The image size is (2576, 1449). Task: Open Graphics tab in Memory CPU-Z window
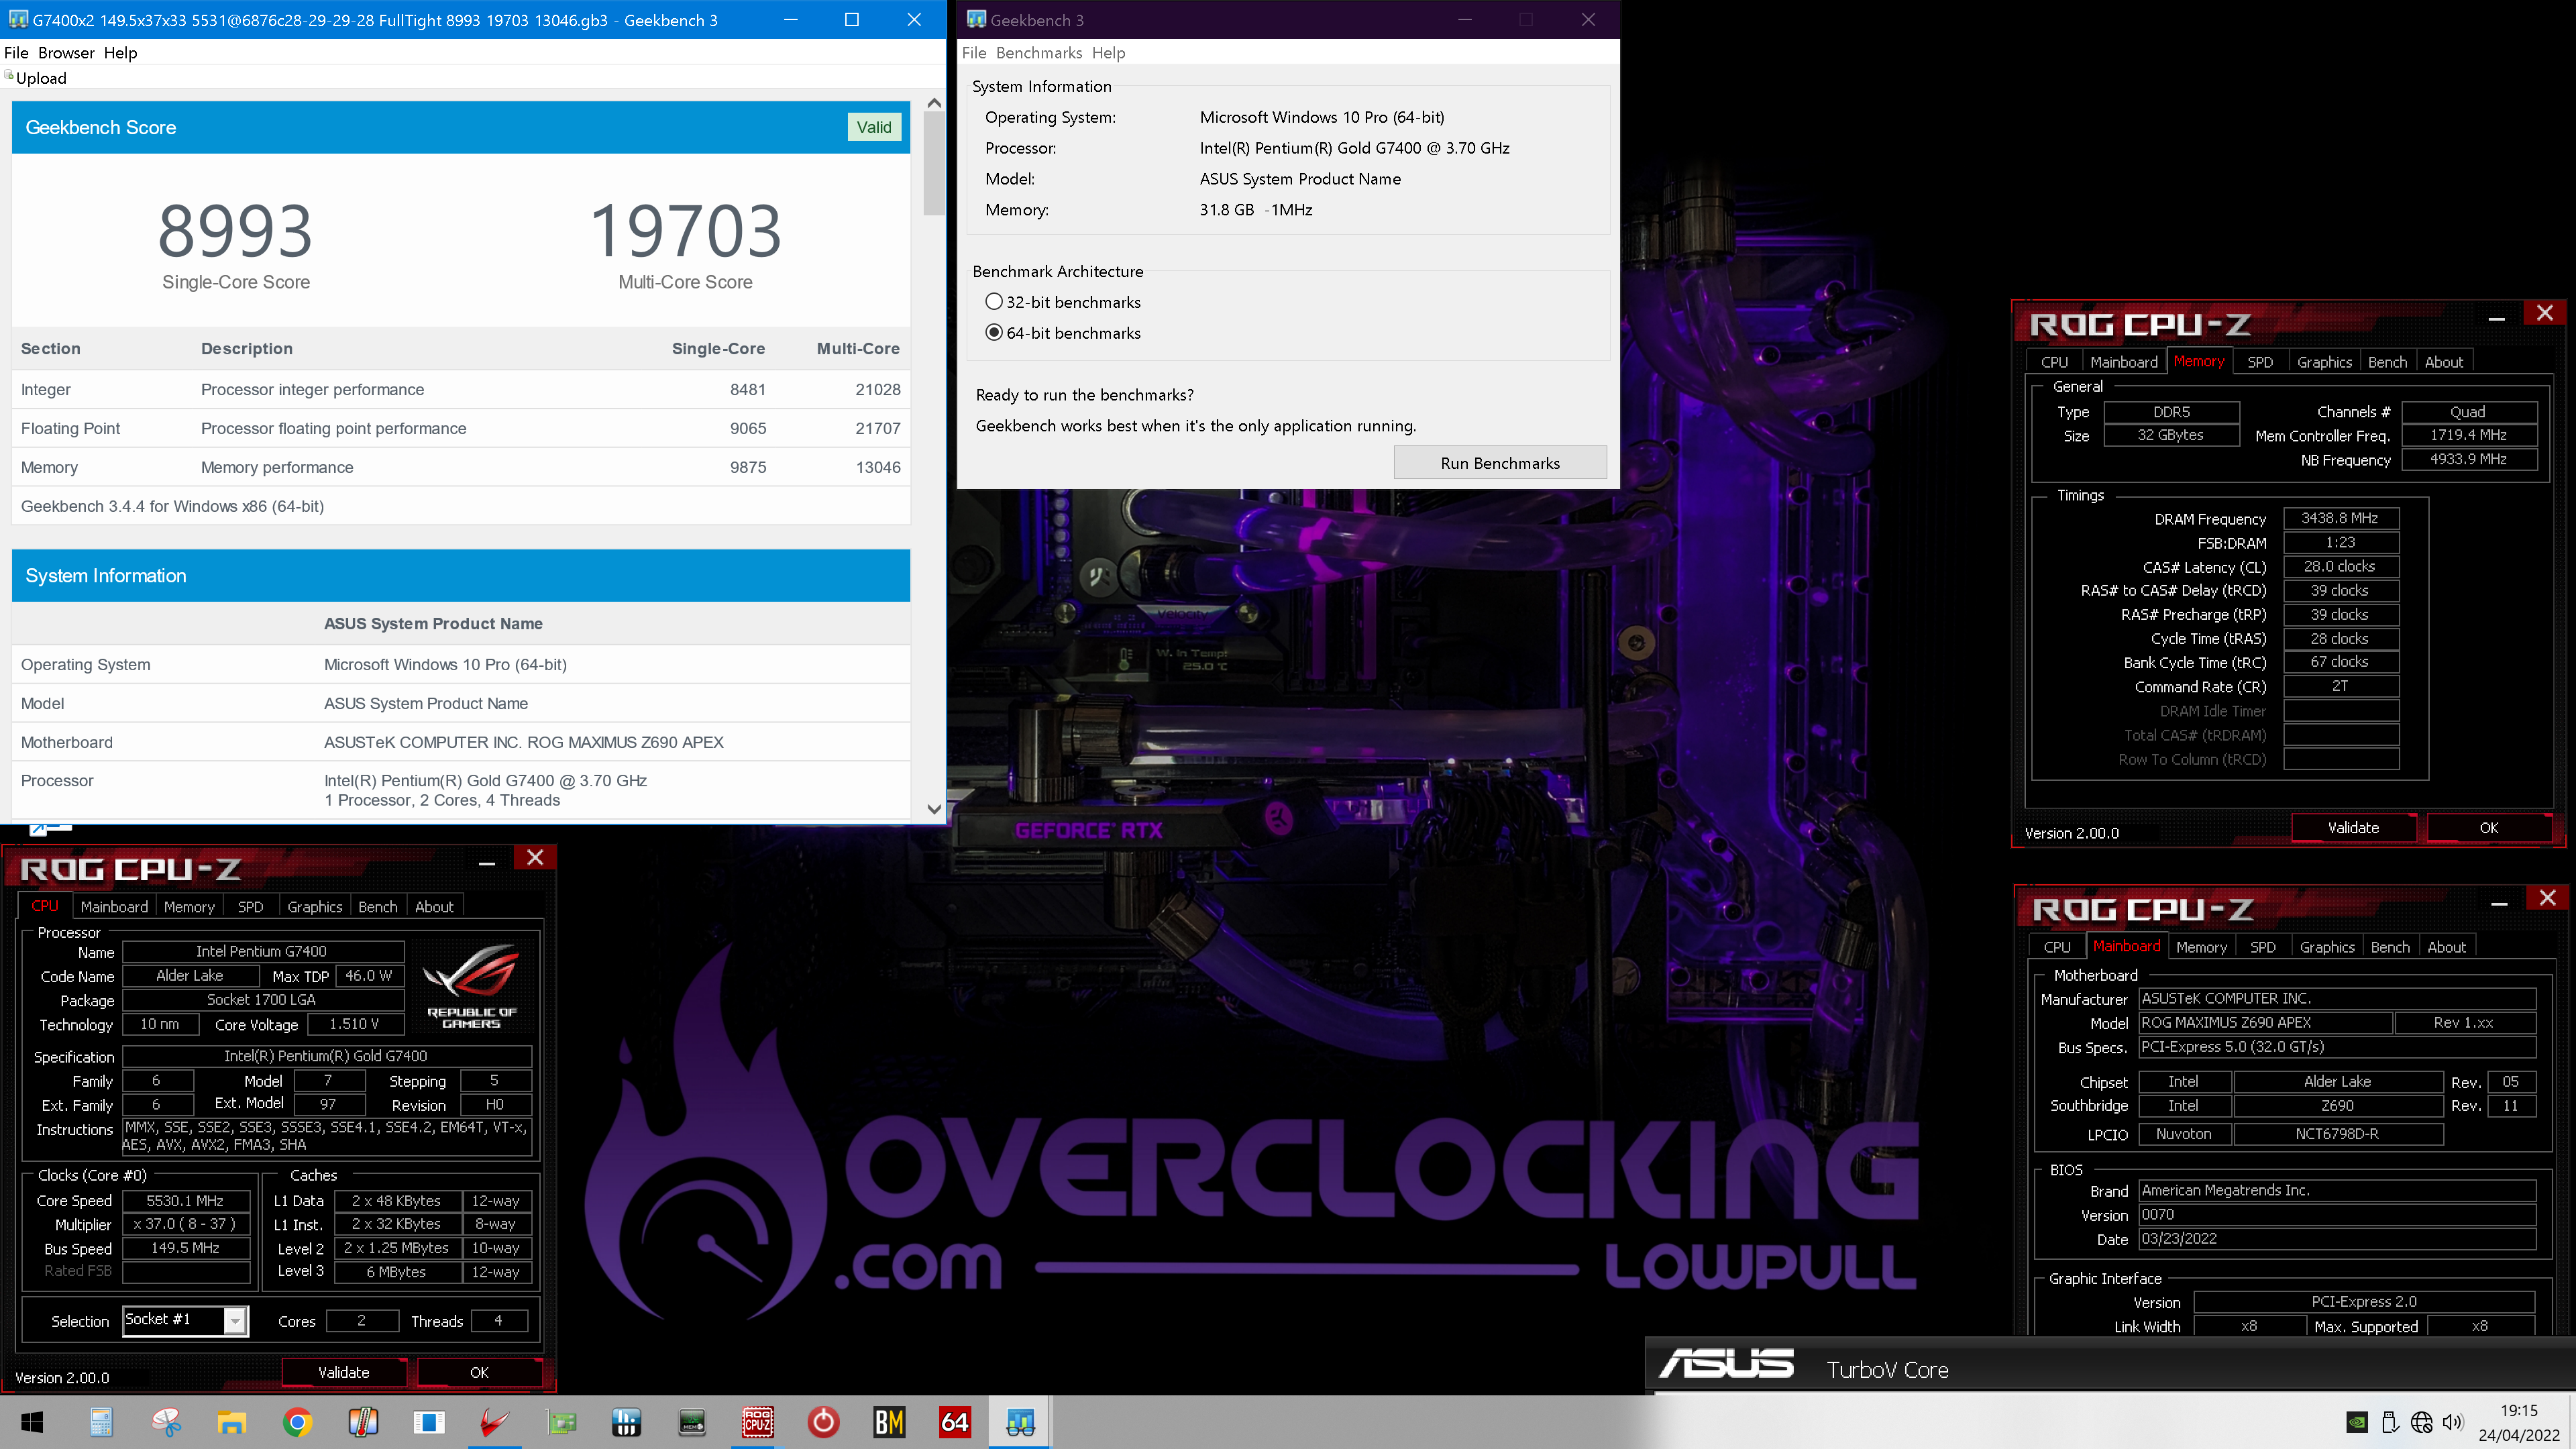click(x=2324, y=362)
